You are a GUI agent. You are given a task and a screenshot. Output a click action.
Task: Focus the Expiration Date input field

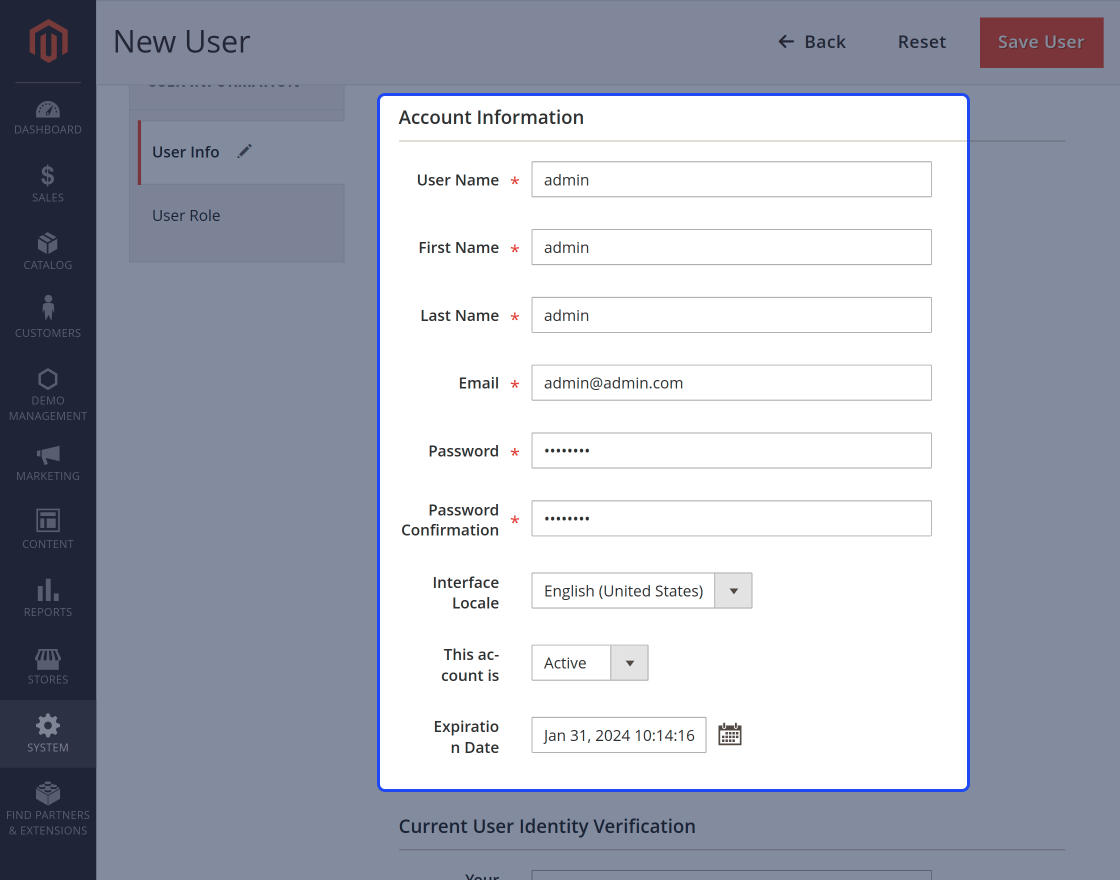[619, 735]
